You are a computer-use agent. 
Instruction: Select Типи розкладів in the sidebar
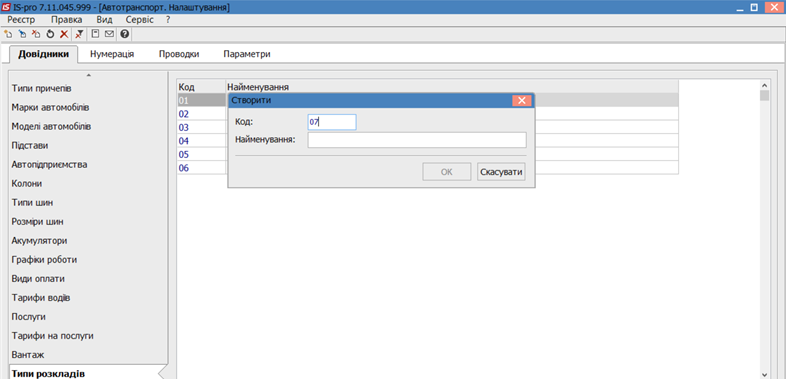click(x=48, y=373)
